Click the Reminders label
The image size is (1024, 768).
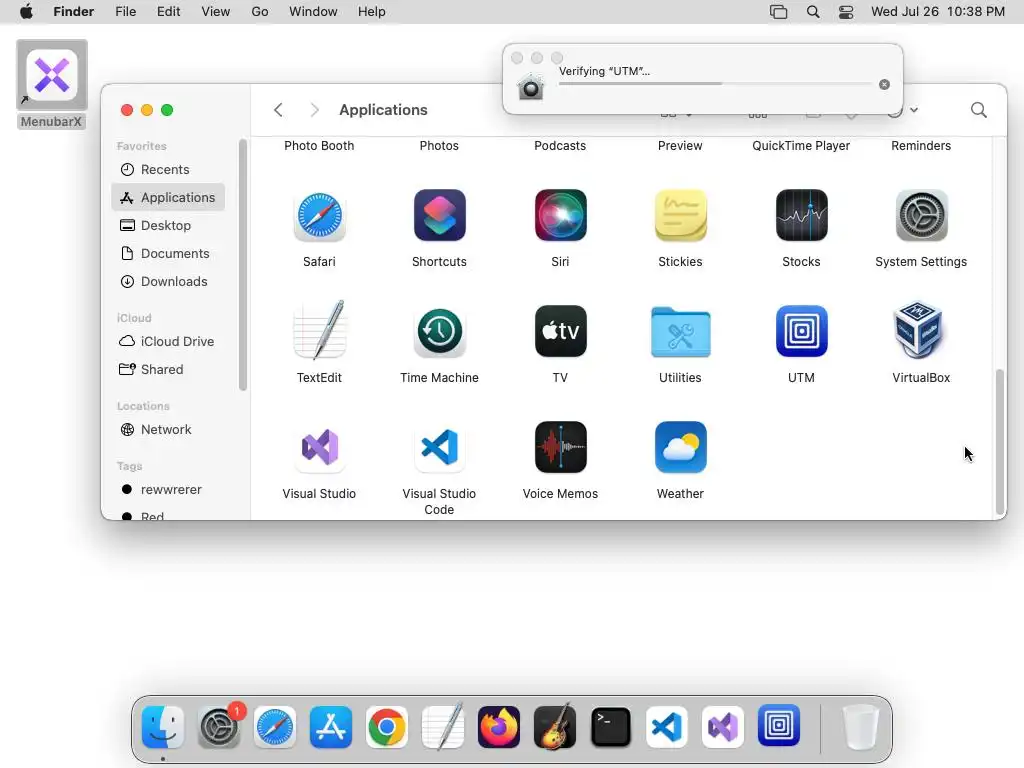tap(921, 146)
